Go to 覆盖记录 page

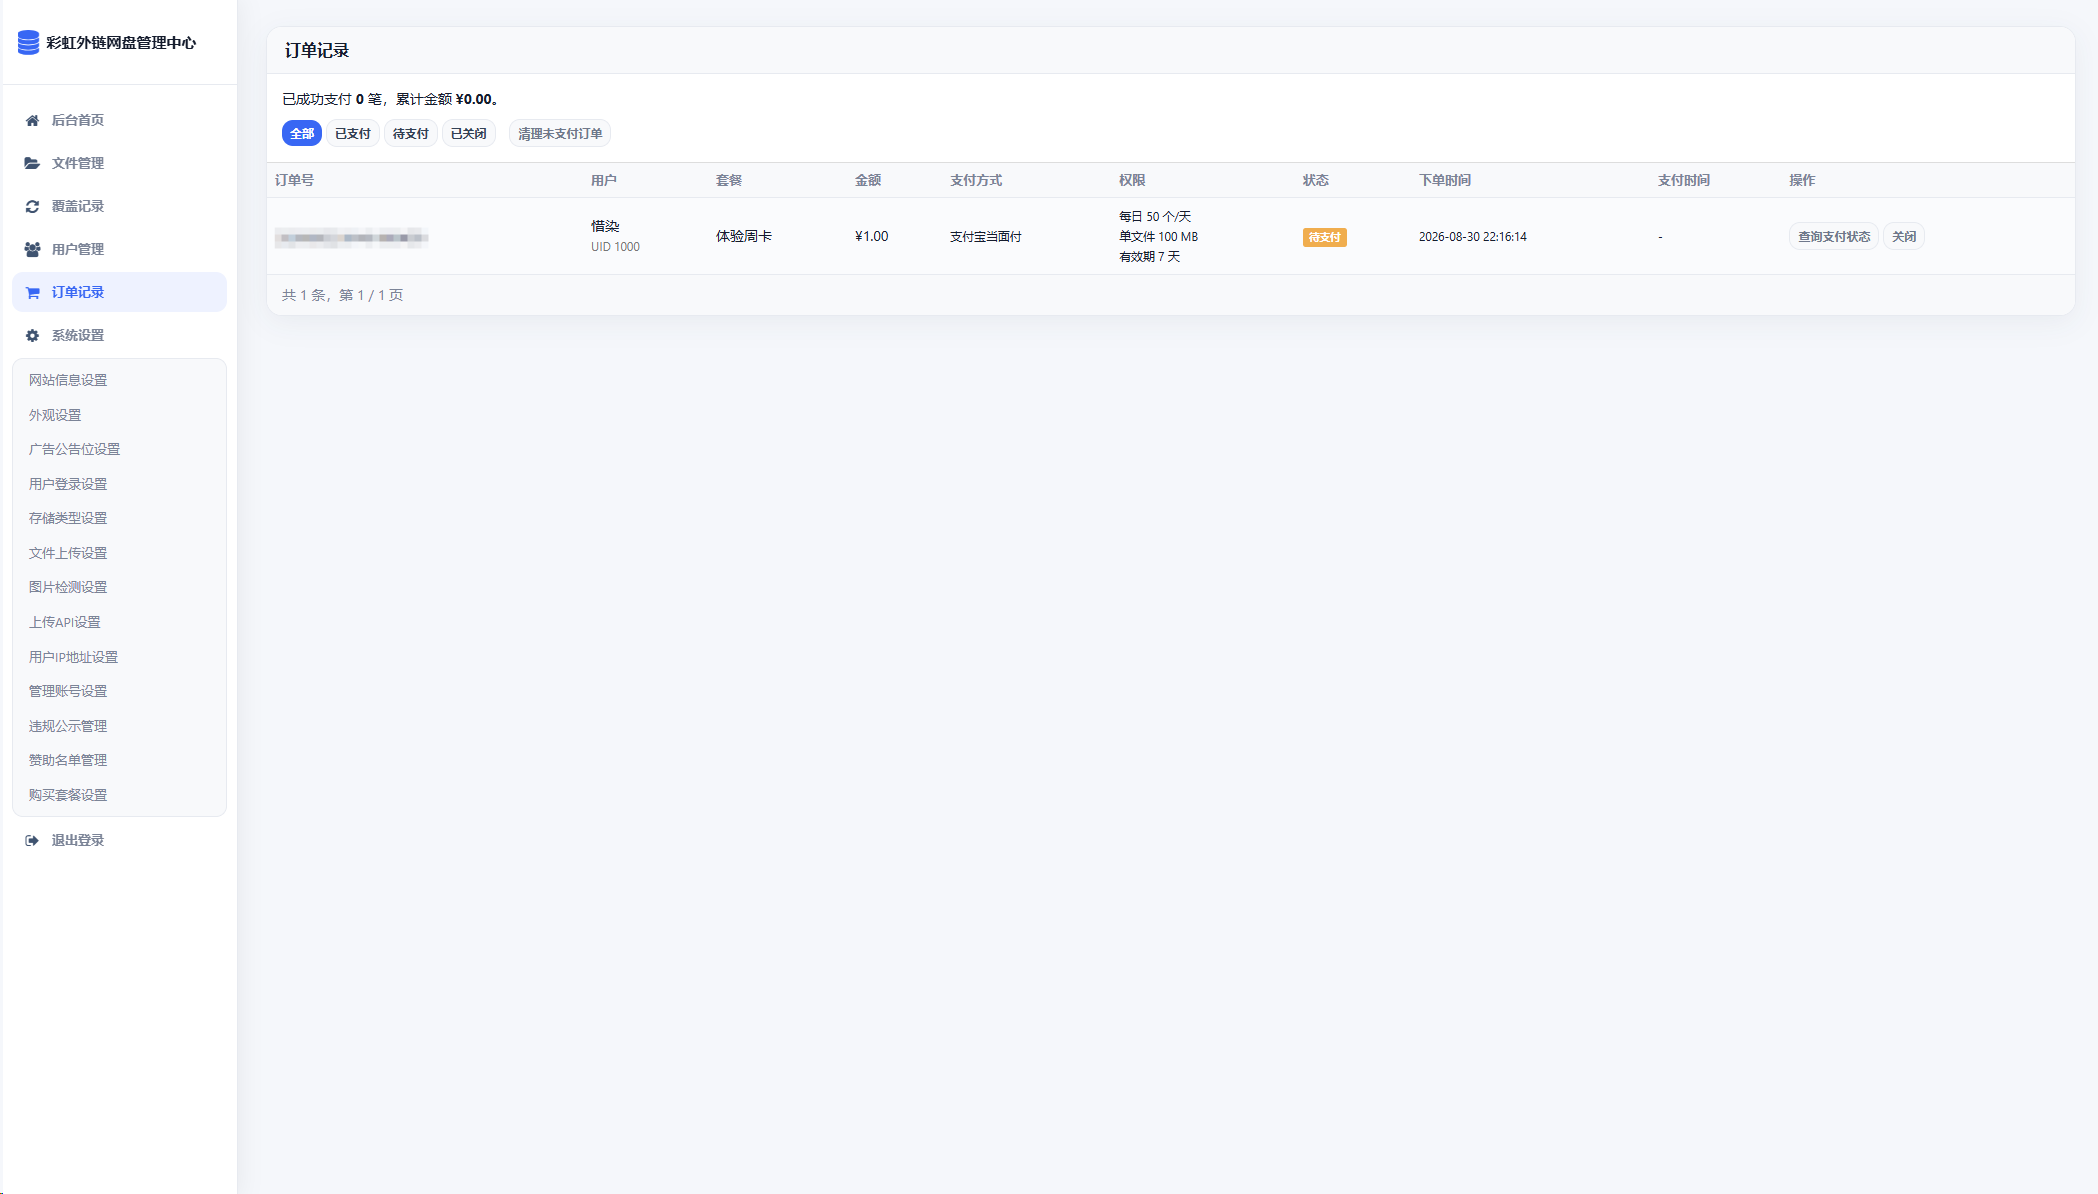[119, 206]
